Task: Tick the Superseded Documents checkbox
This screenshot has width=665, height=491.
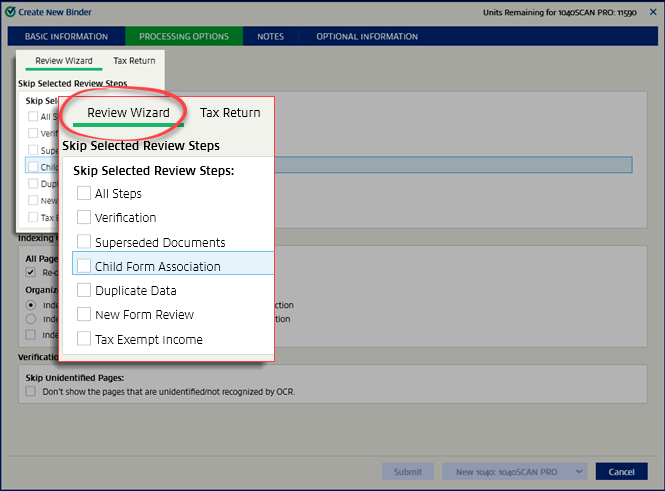Action: 84,242
